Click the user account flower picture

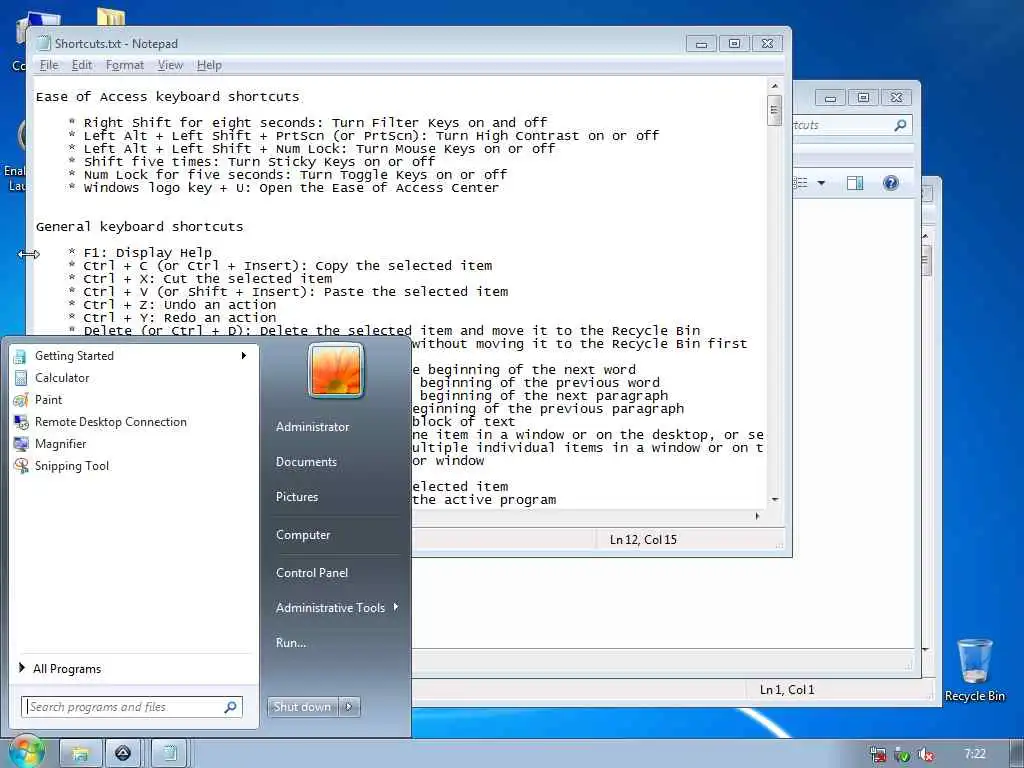point(336,370)
